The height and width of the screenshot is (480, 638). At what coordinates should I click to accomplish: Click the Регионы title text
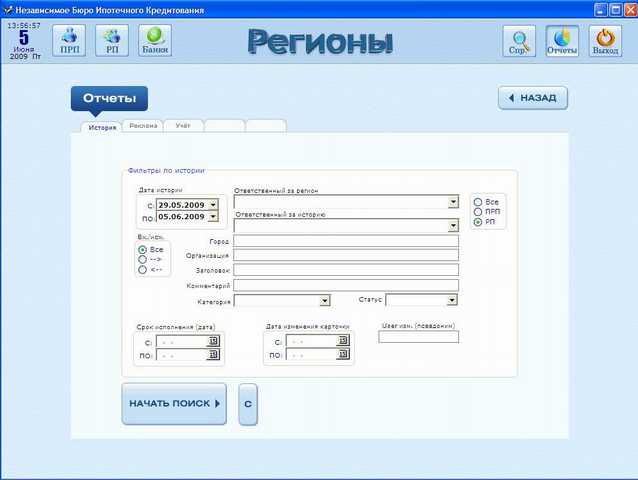[321, 41]
